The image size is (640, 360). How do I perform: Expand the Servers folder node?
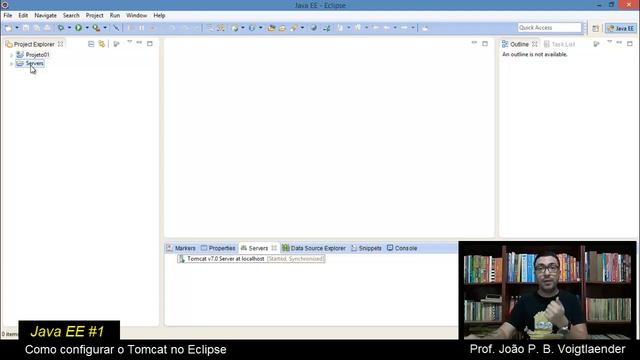click(x=11, y=64)
